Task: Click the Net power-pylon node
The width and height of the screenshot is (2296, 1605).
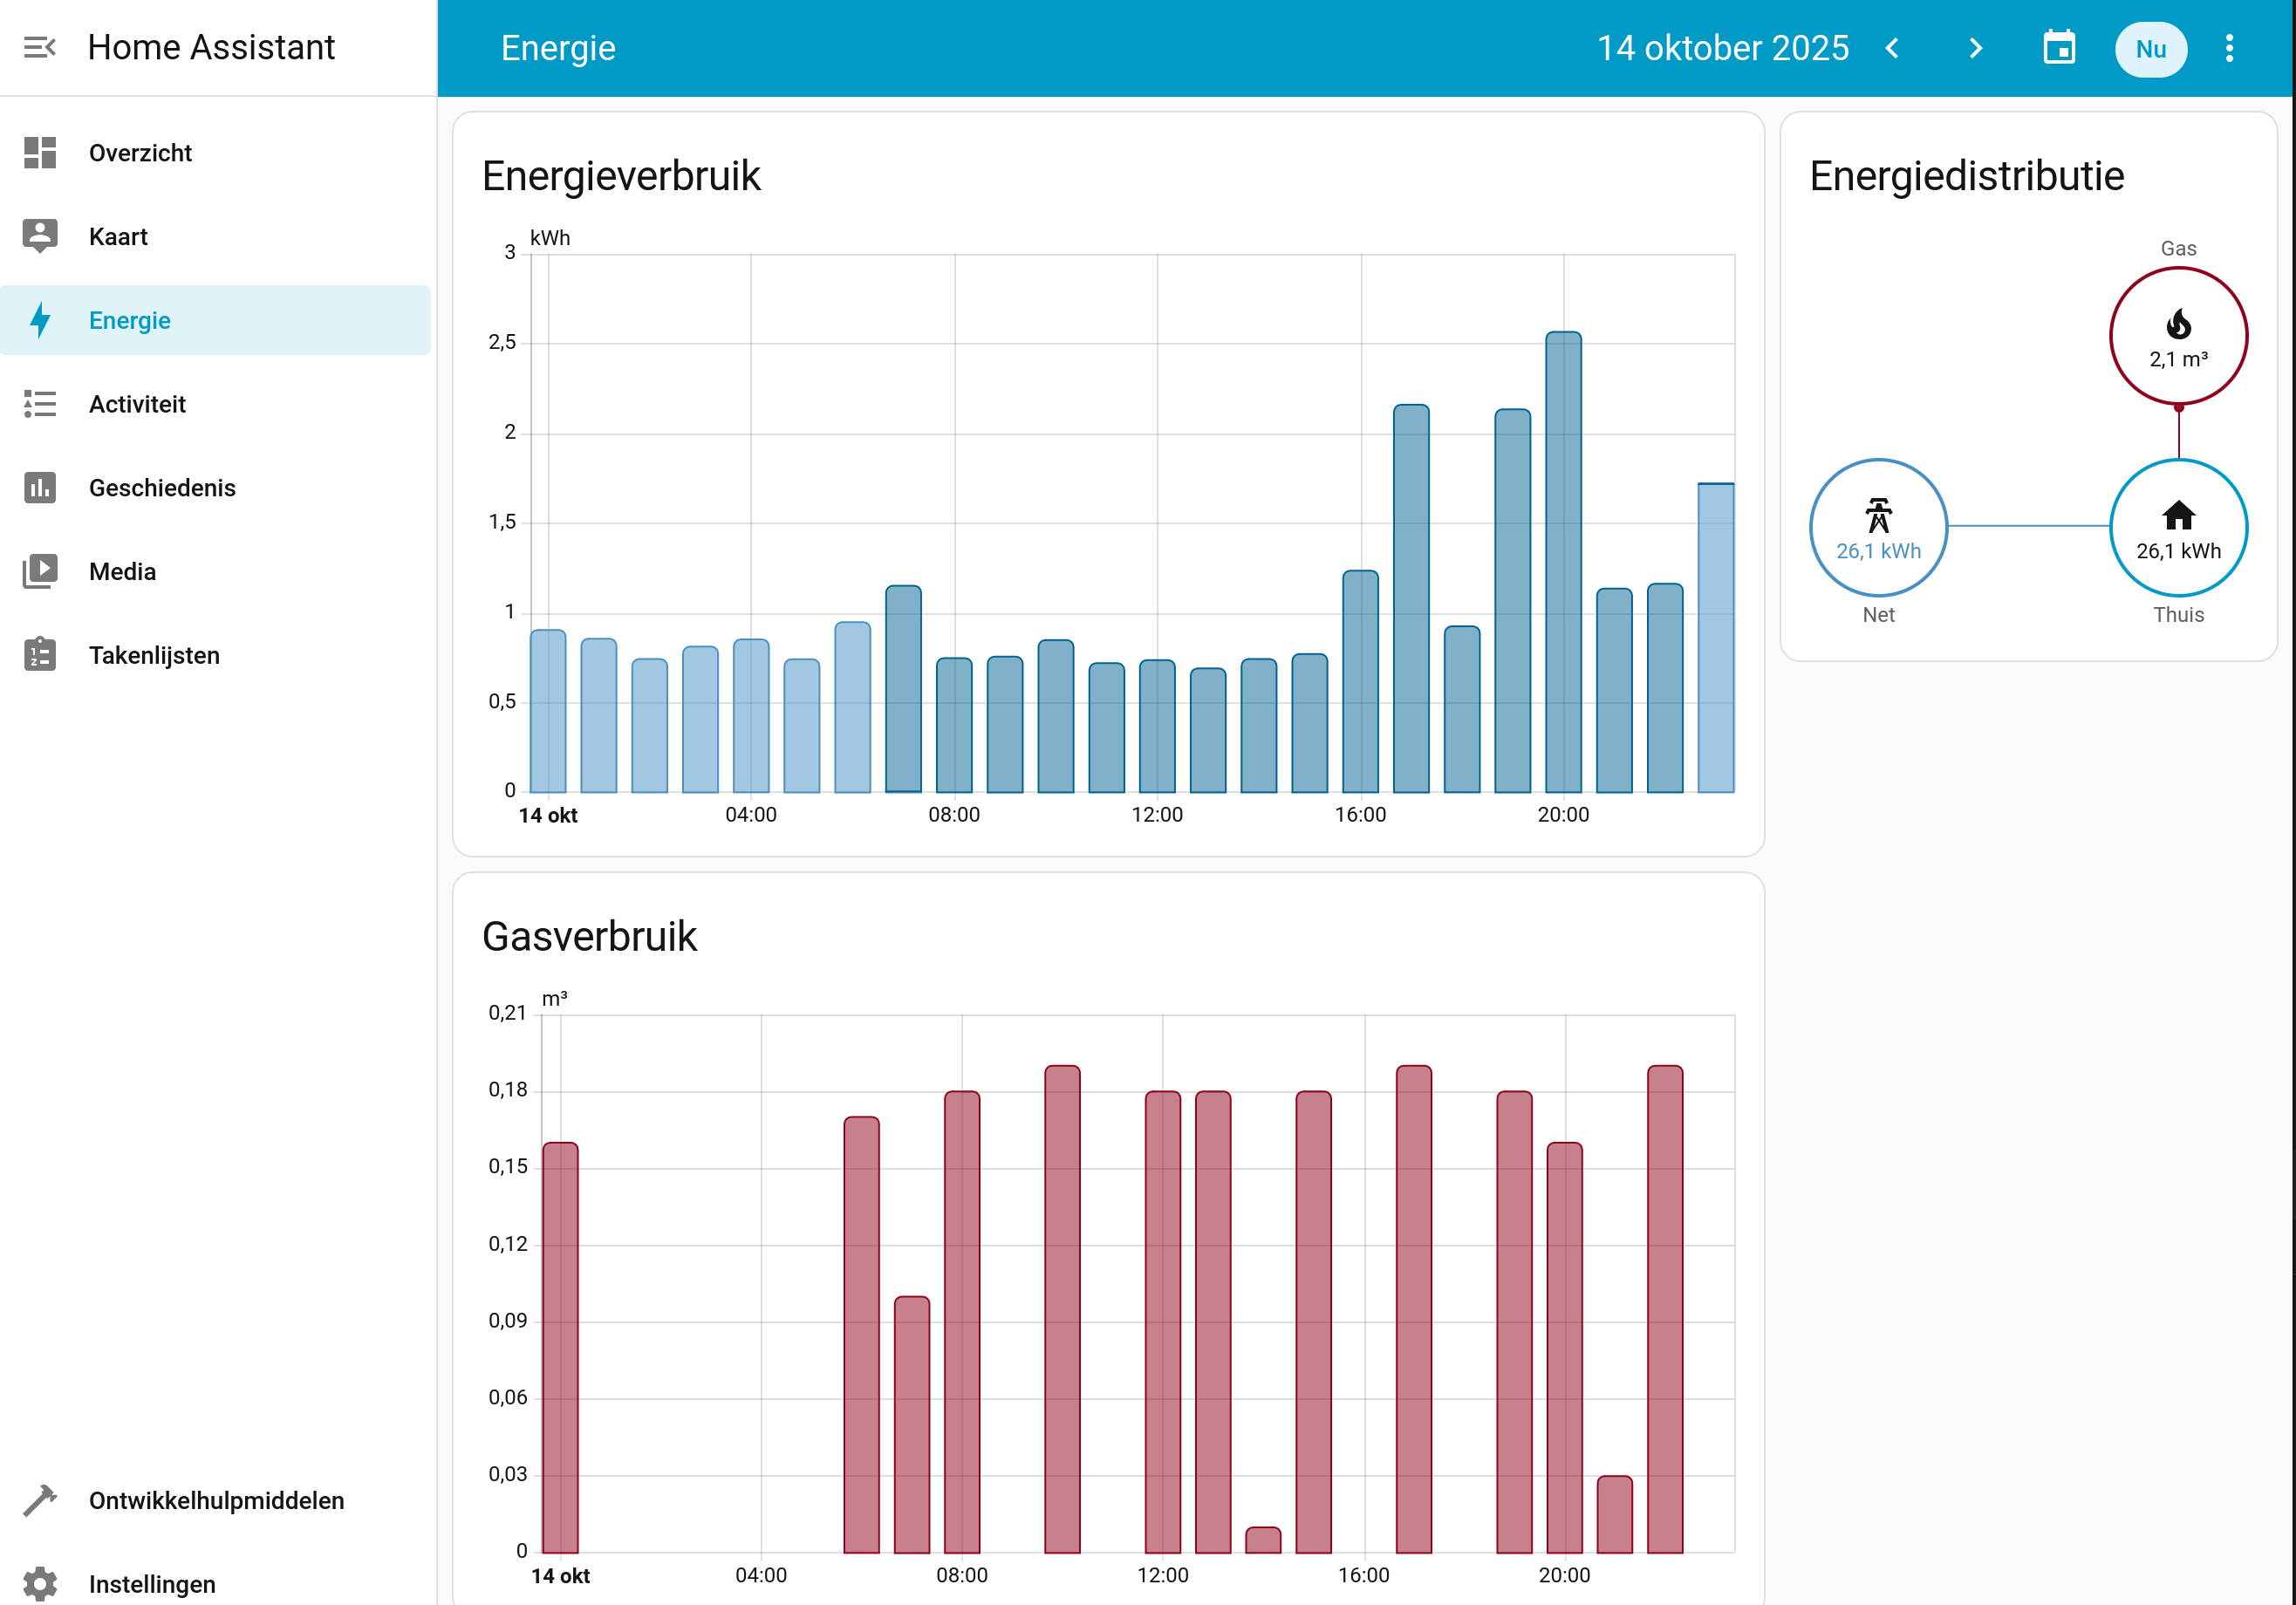Action: tap(1878, 527)
